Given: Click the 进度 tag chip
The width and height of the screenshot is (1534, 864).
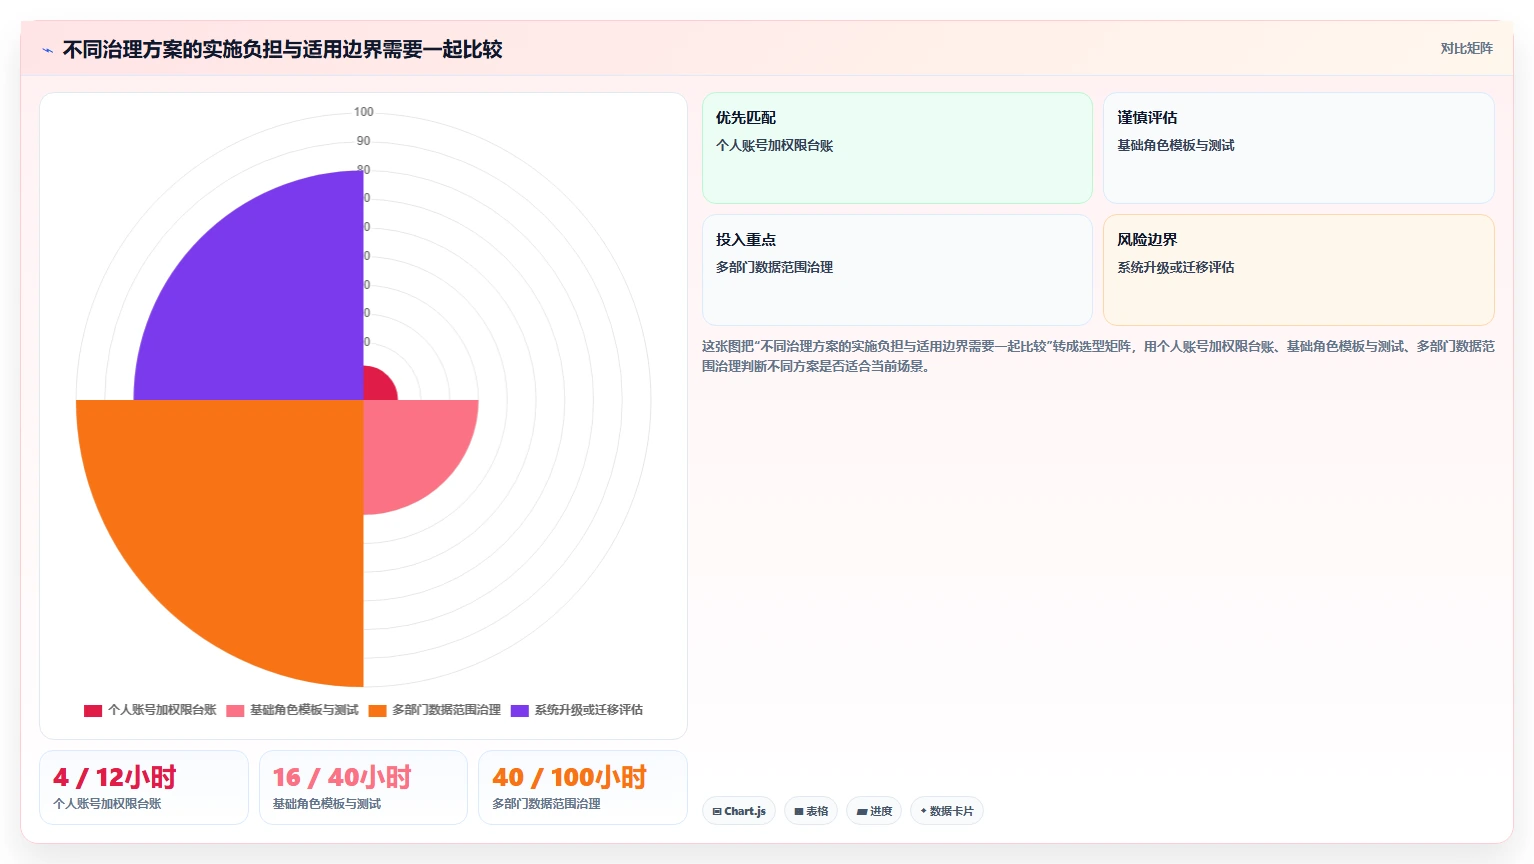Looking at the screenshot, I should (874, 811).
